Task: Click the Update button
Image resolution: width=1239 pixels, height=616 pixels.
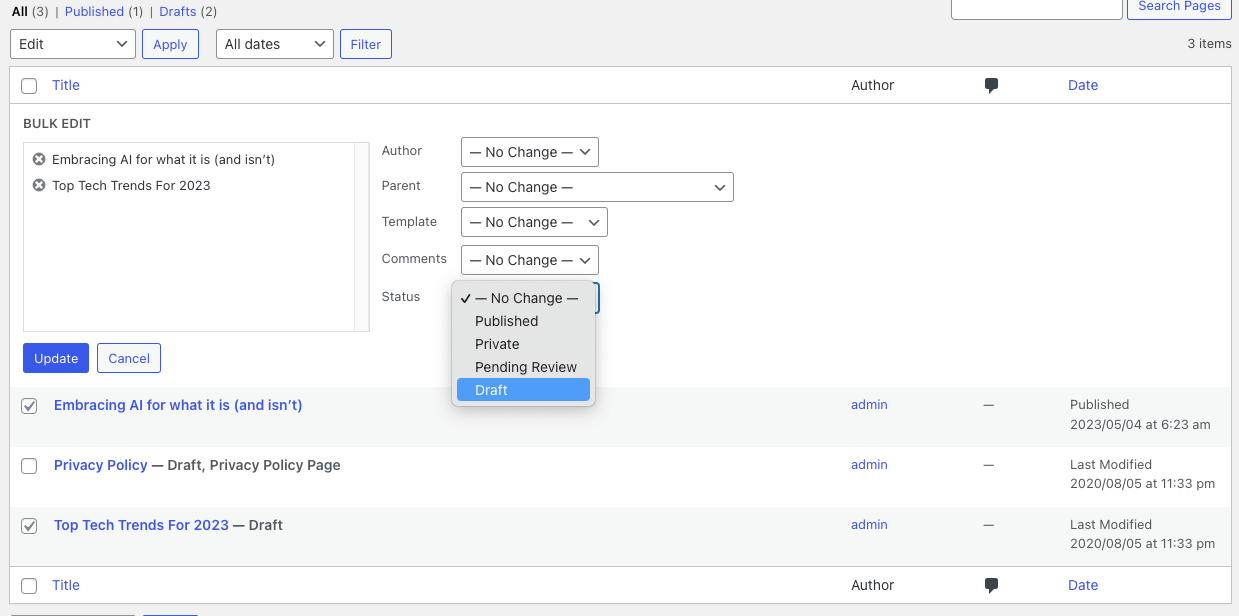Action: coord(56,358)
